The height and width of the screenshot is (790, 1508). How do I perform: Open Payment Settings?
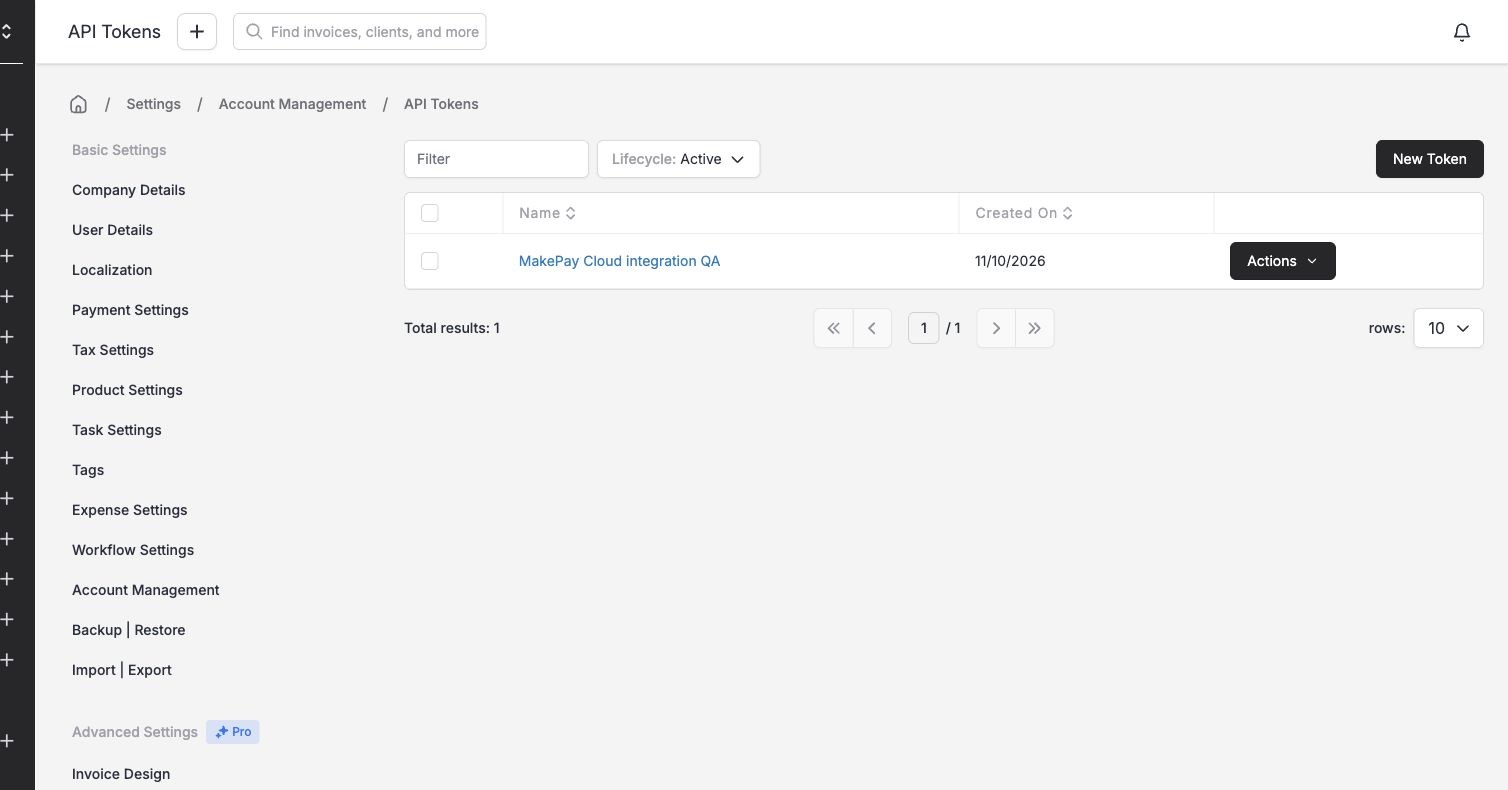(x=130, y=310)
